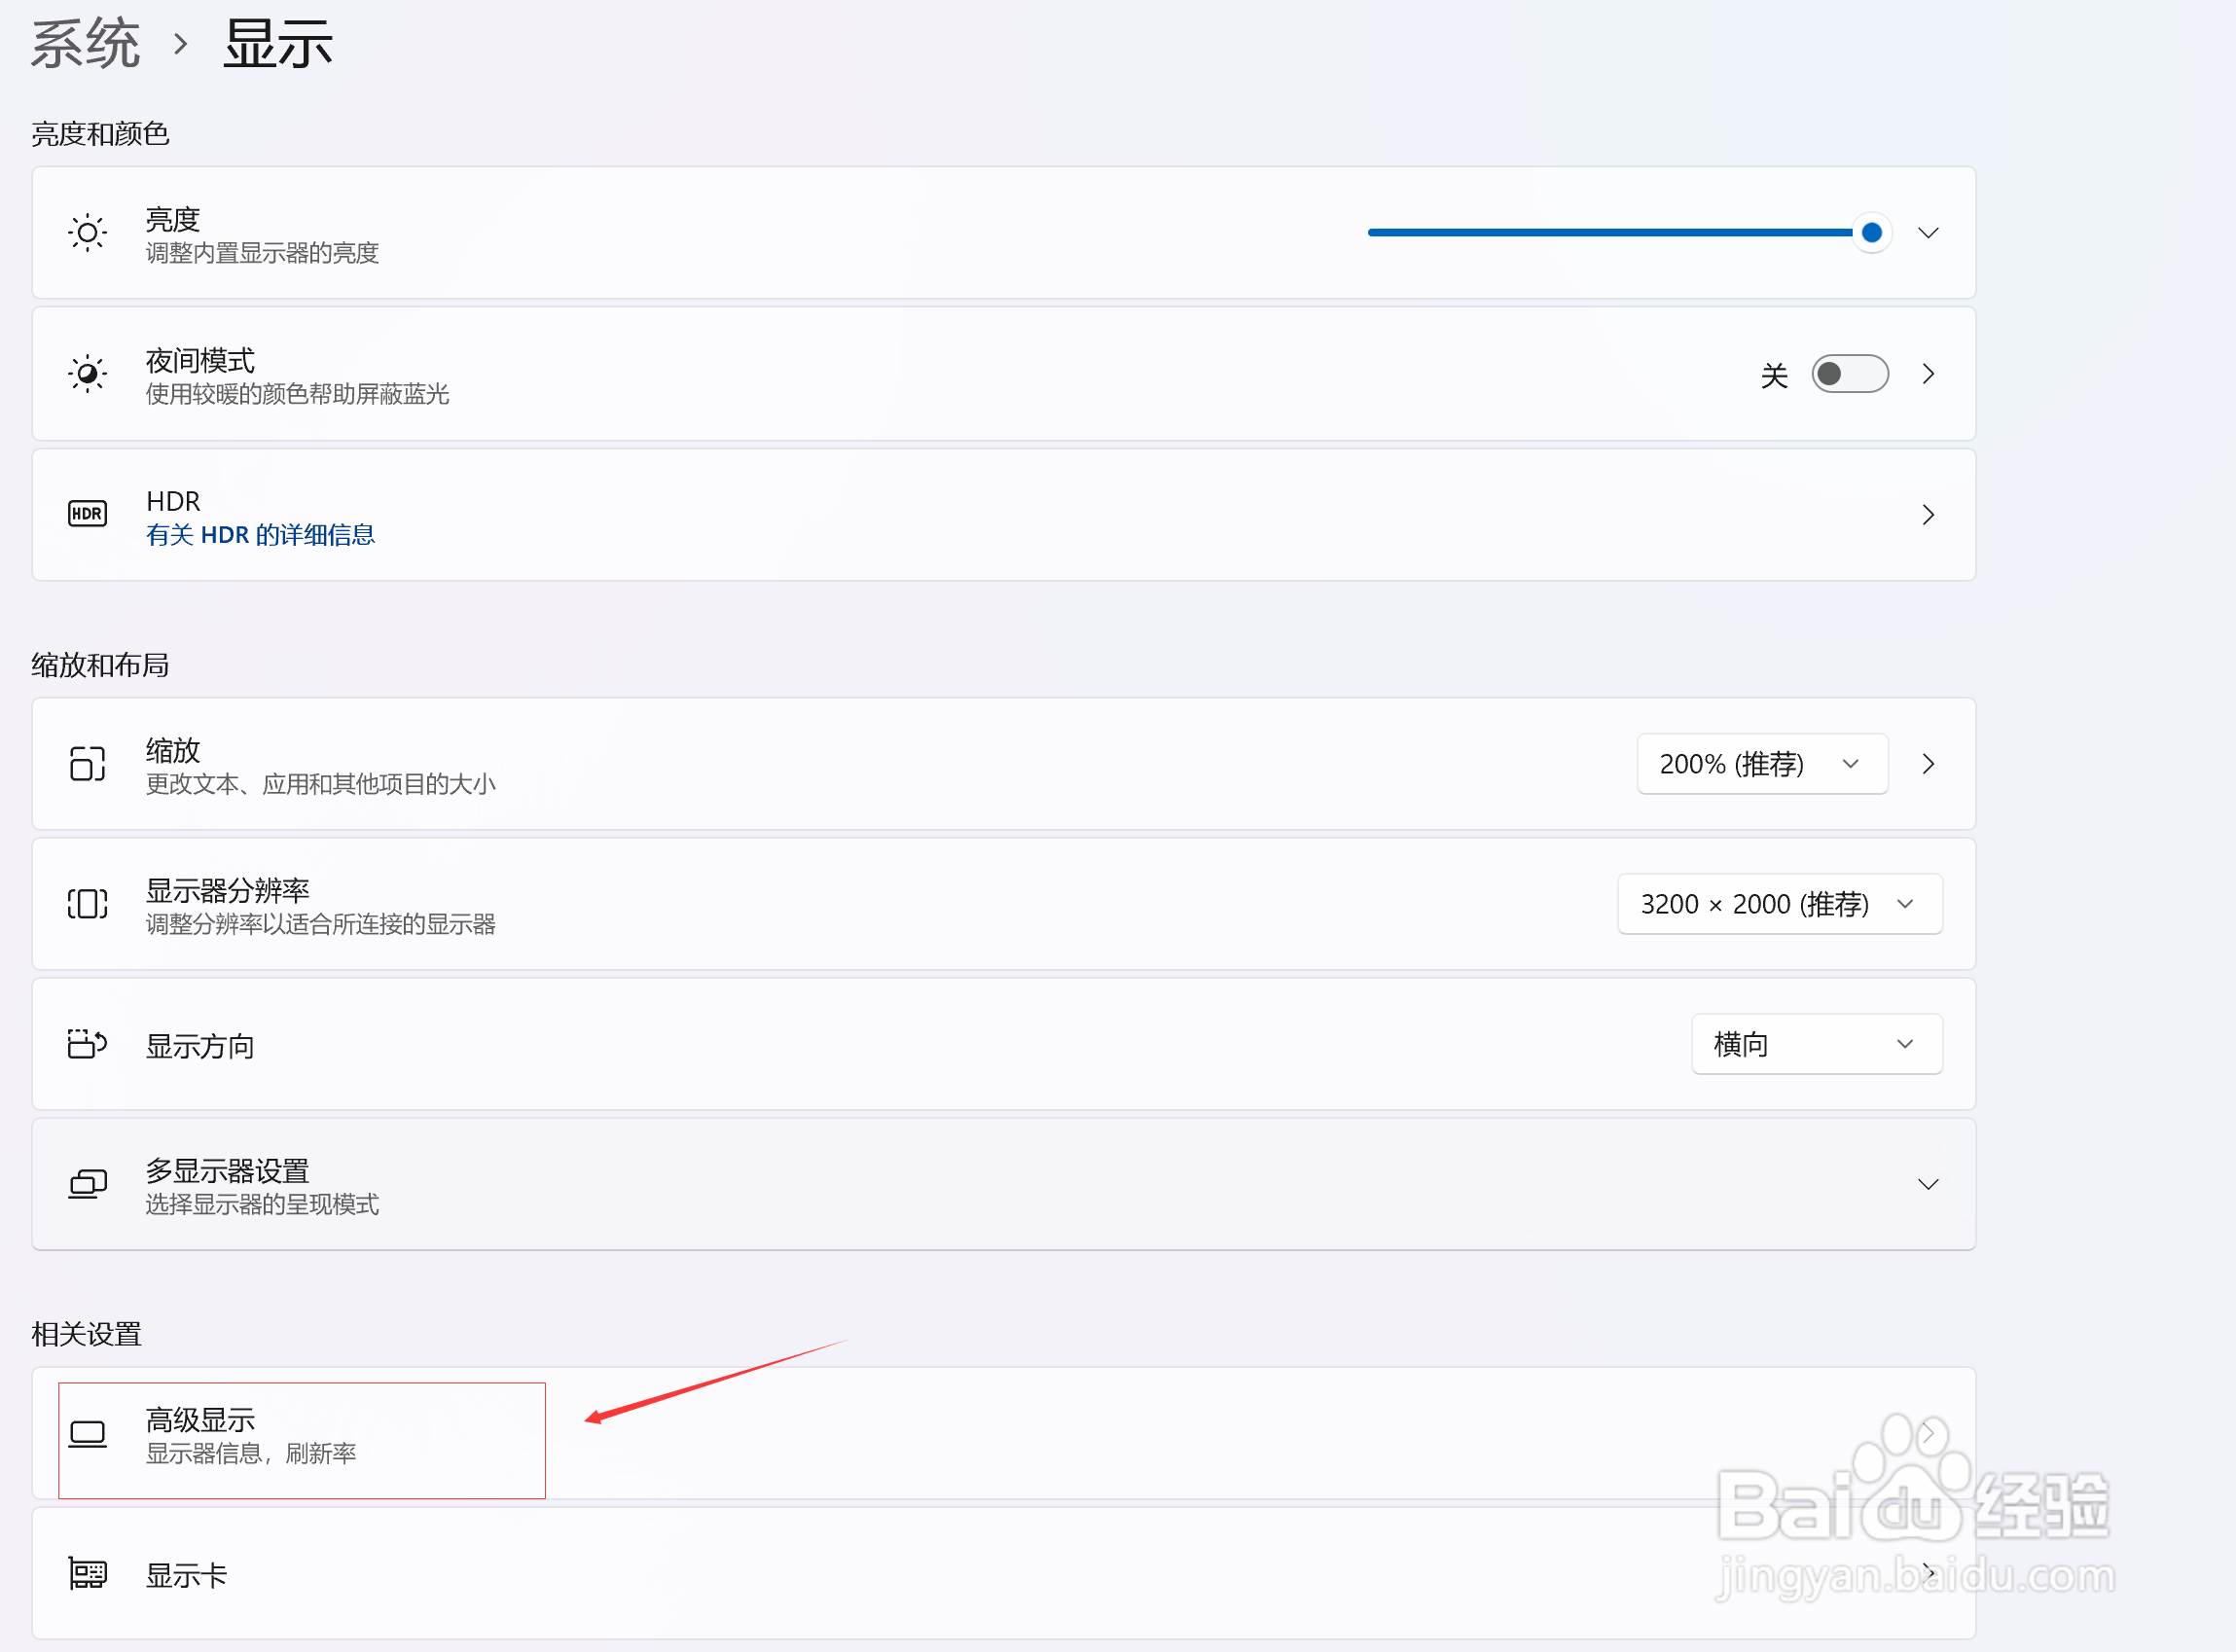
Task: Click the HDR badge icon
Action: pos(87,514)
